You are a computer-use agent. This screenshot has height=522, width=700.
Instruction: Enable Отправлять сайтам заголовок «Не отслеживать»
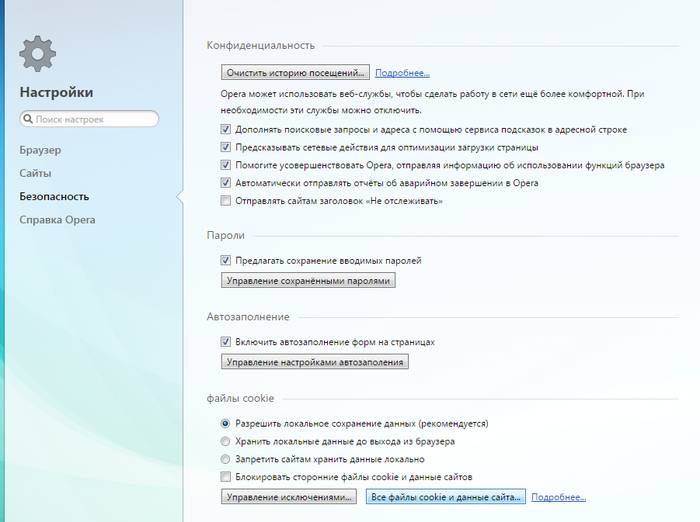point(225,200)
